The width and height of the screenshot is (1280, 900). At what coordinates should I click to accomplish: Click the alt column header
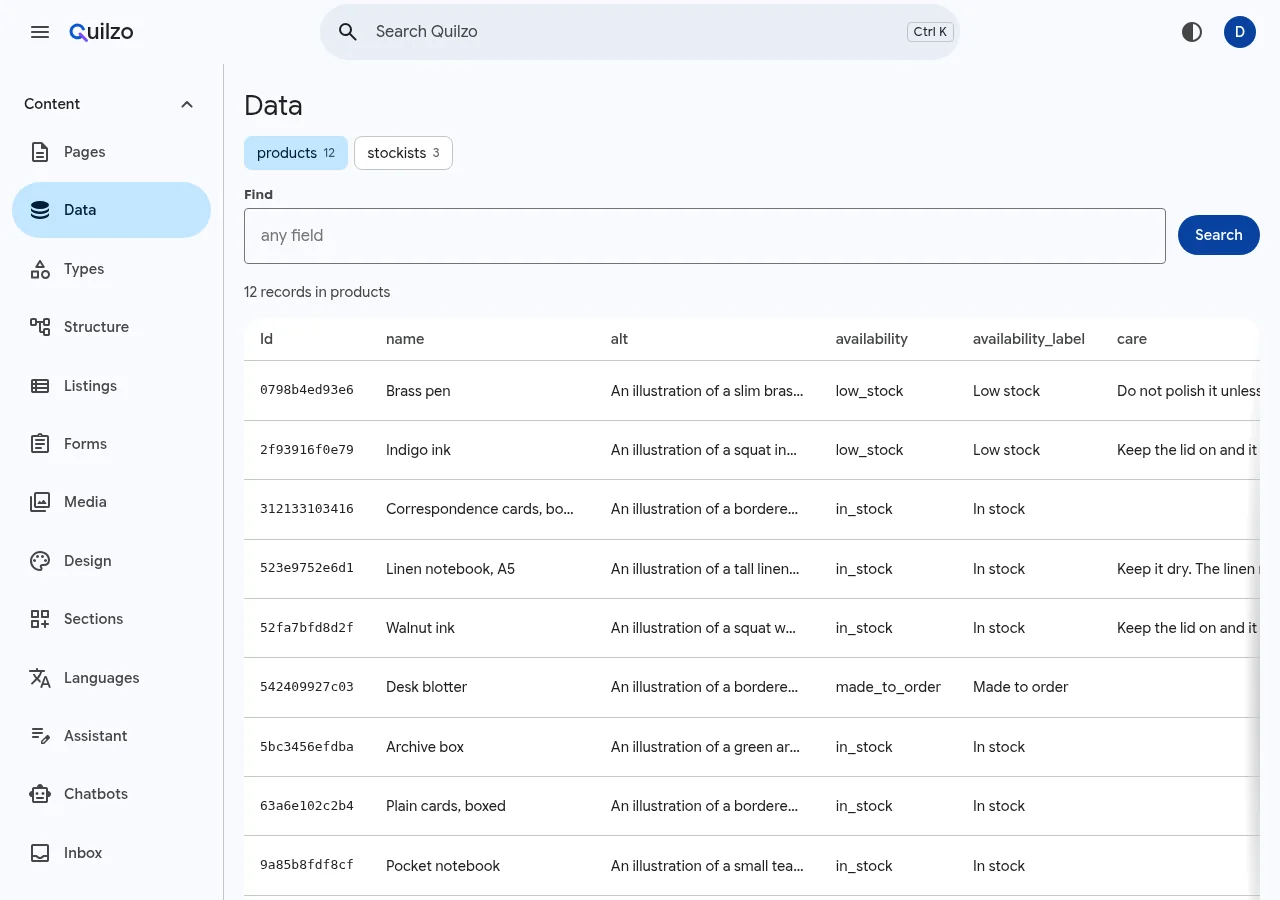tap(619, 339)
